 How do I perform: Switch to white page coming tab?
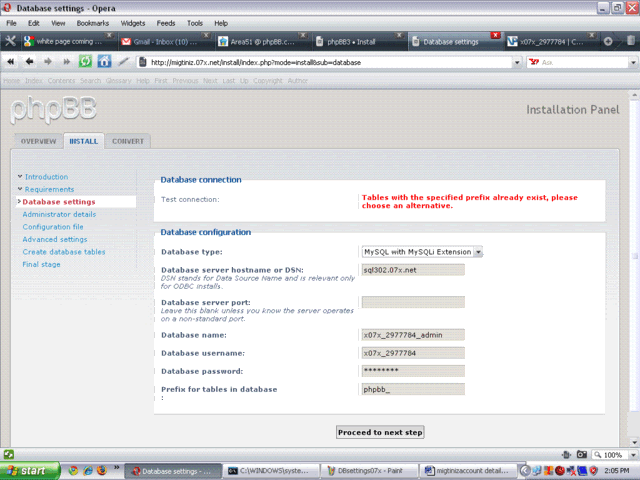click(x=67, y=42)
